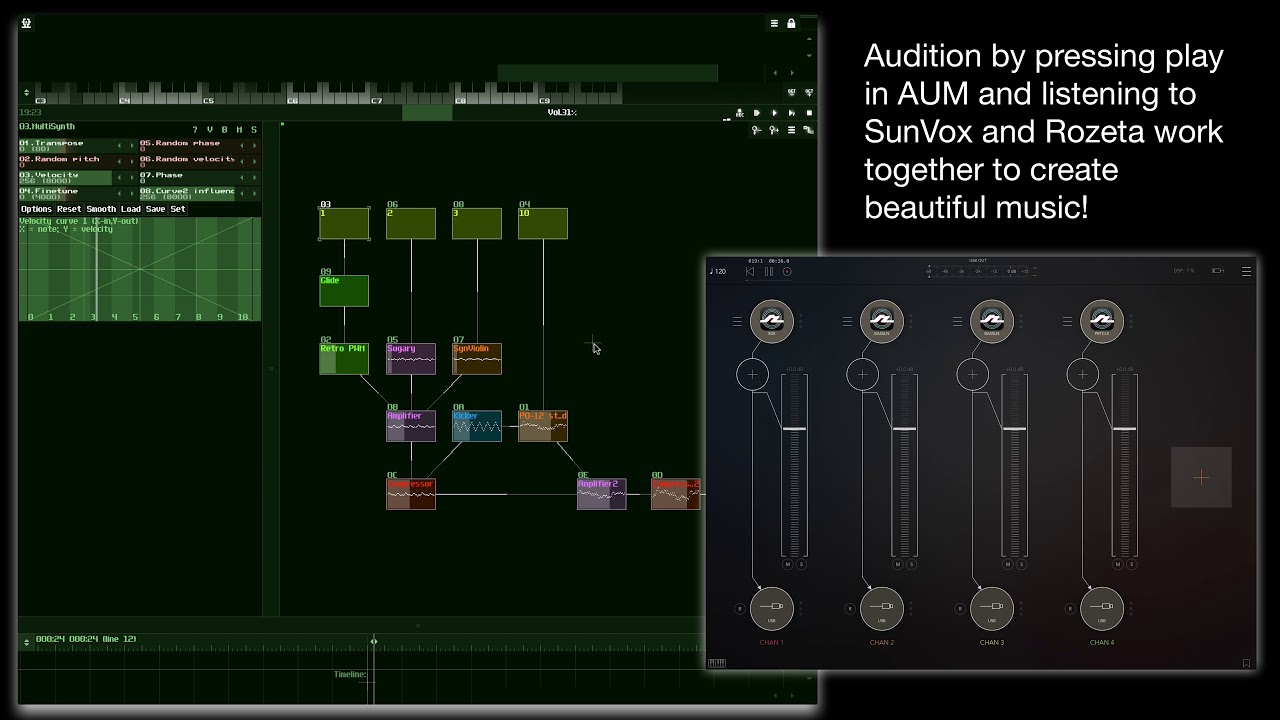Increase Finetune with right arrow
The width and height of the screenshot is (1280, 720).
[x=132, y=193]
